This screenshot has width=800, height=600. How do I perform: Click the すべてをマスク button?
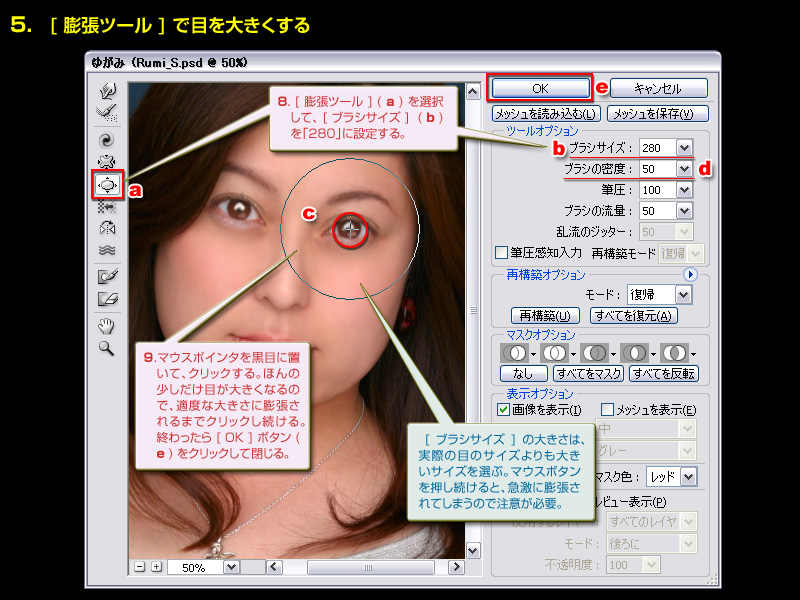coord(588,373)
